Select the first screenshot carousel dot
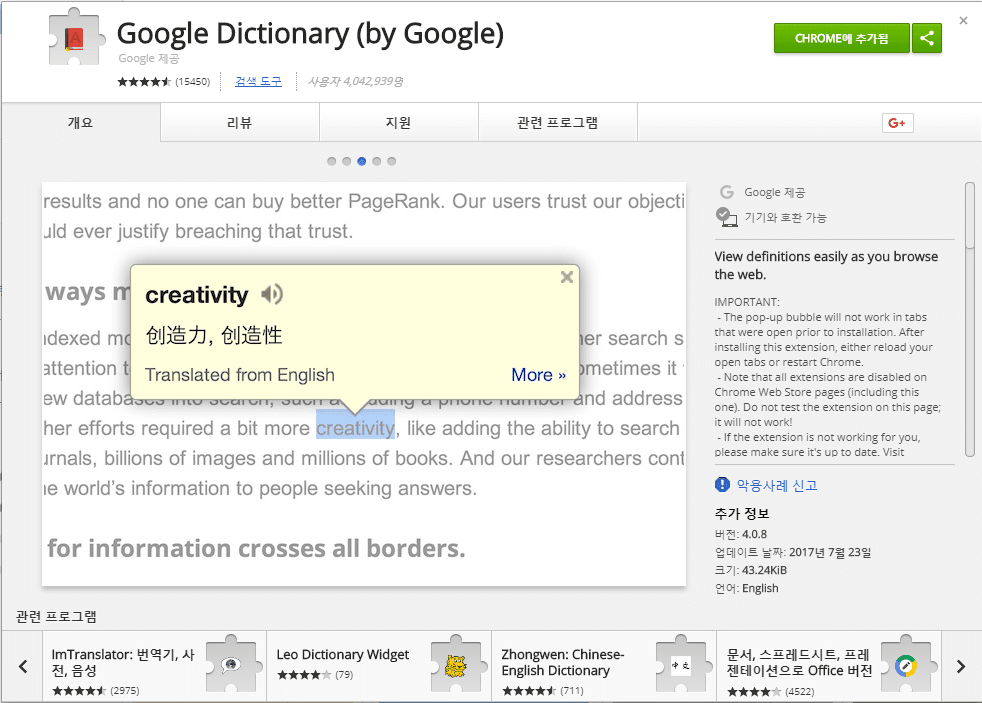 pos(332,162)
